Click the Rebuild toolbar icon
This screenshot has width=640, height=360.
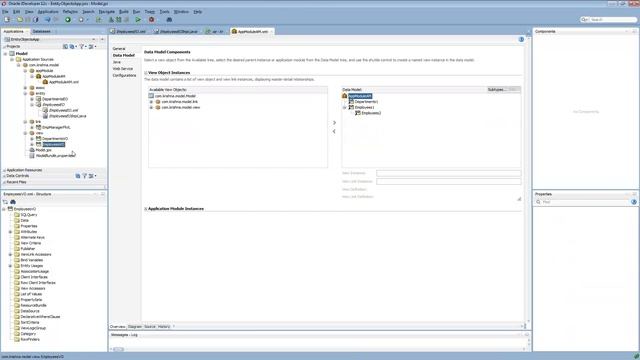[x=119, y=20]
